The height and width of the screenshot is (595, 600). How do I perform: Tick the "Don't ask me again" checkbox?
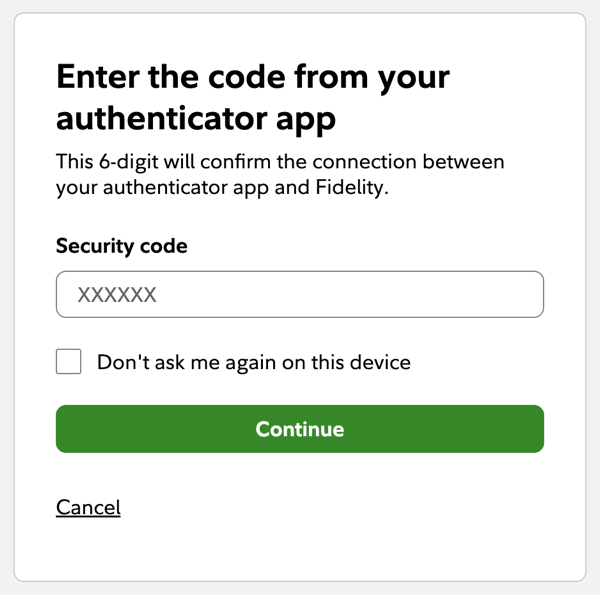[69, 362]
